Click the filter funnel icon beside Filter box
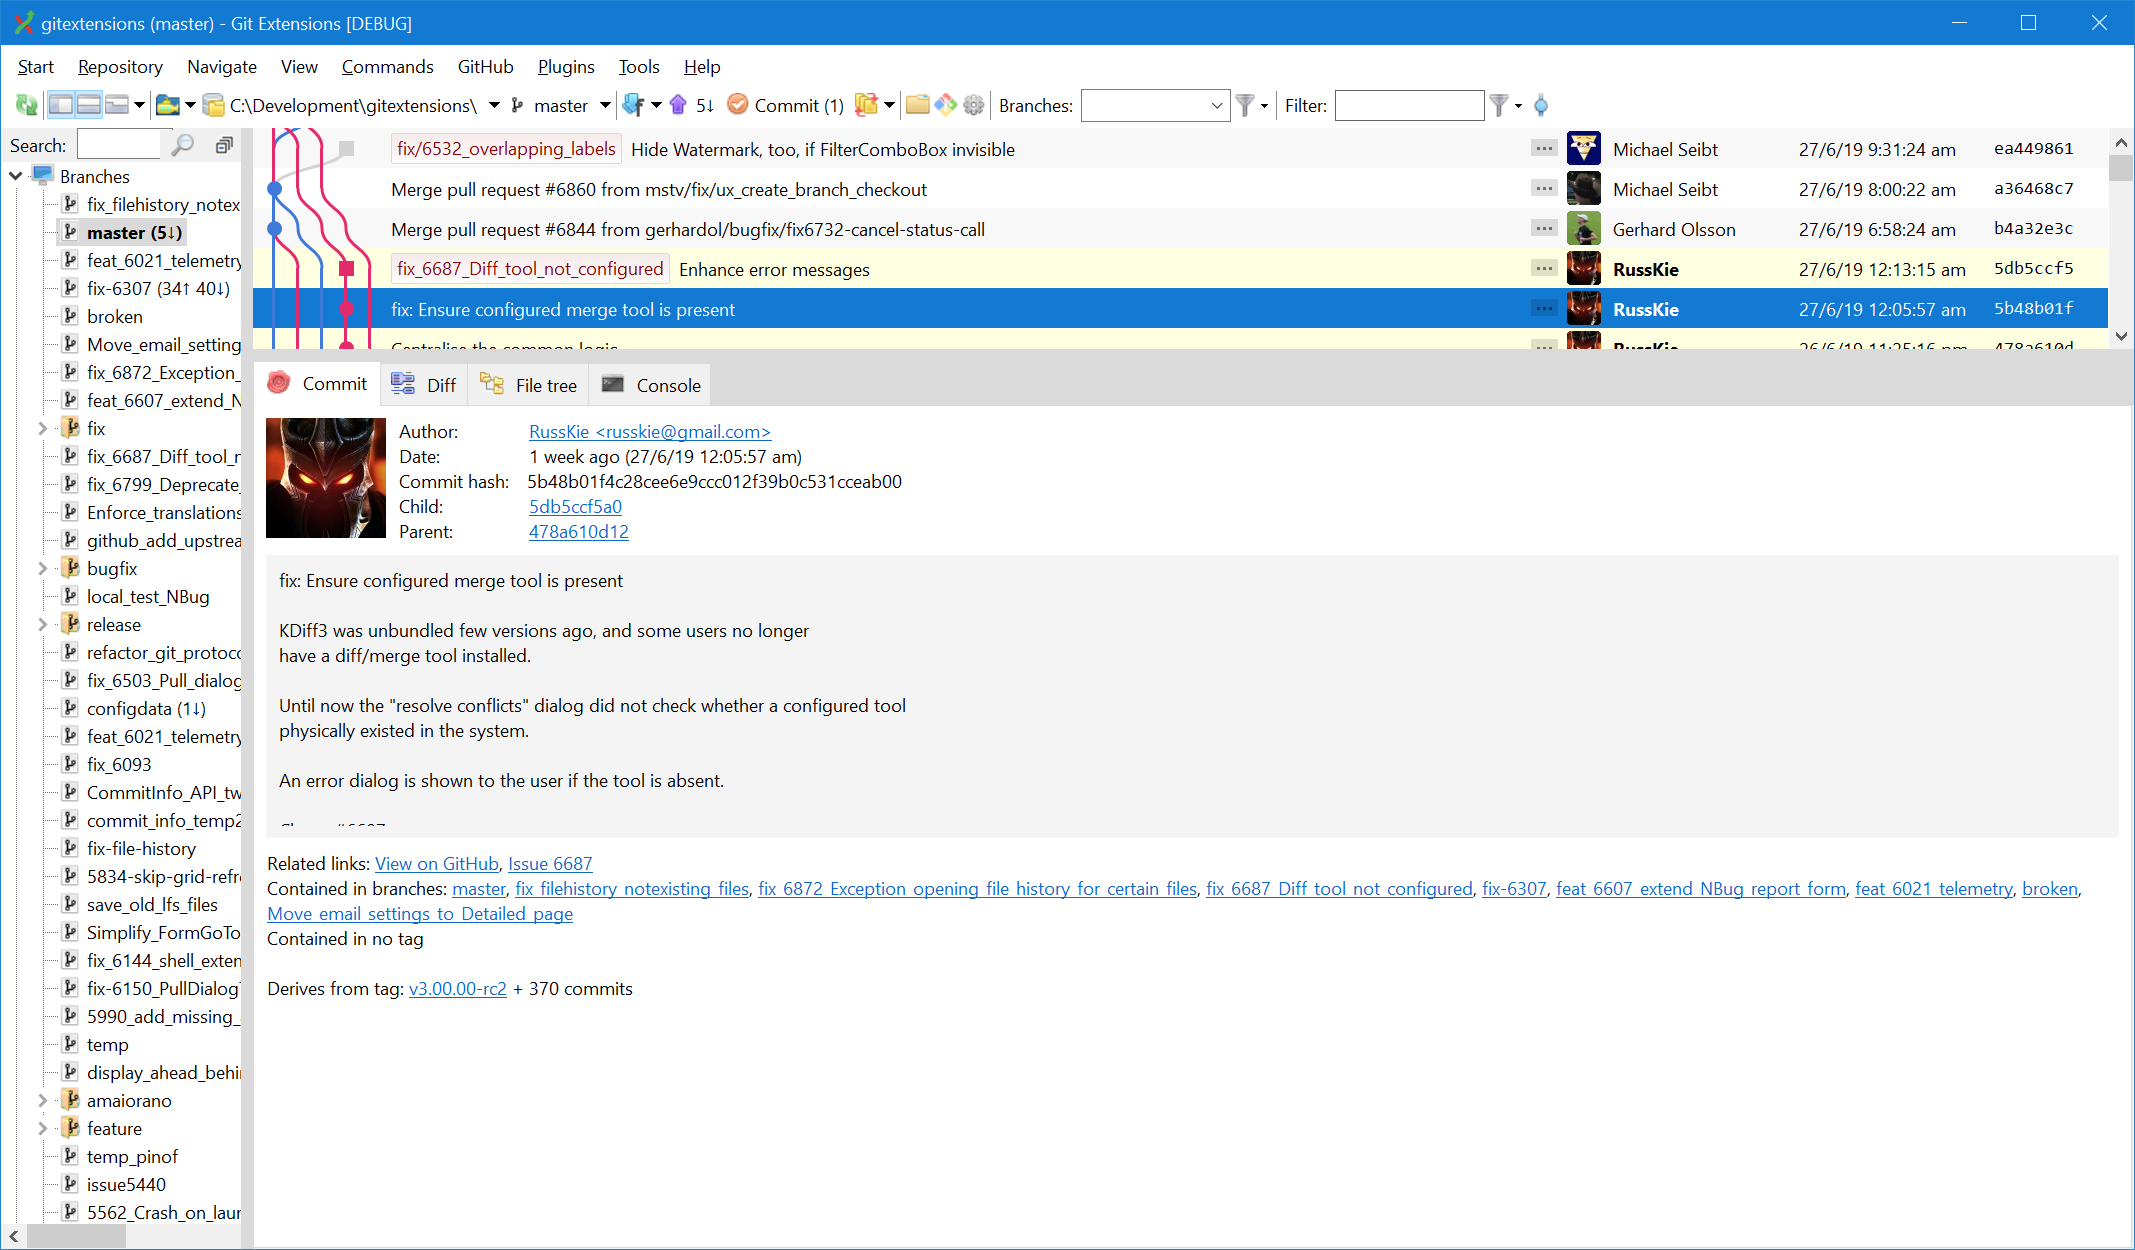This screenshot has height=1250, width=2135. point(1499,105)
